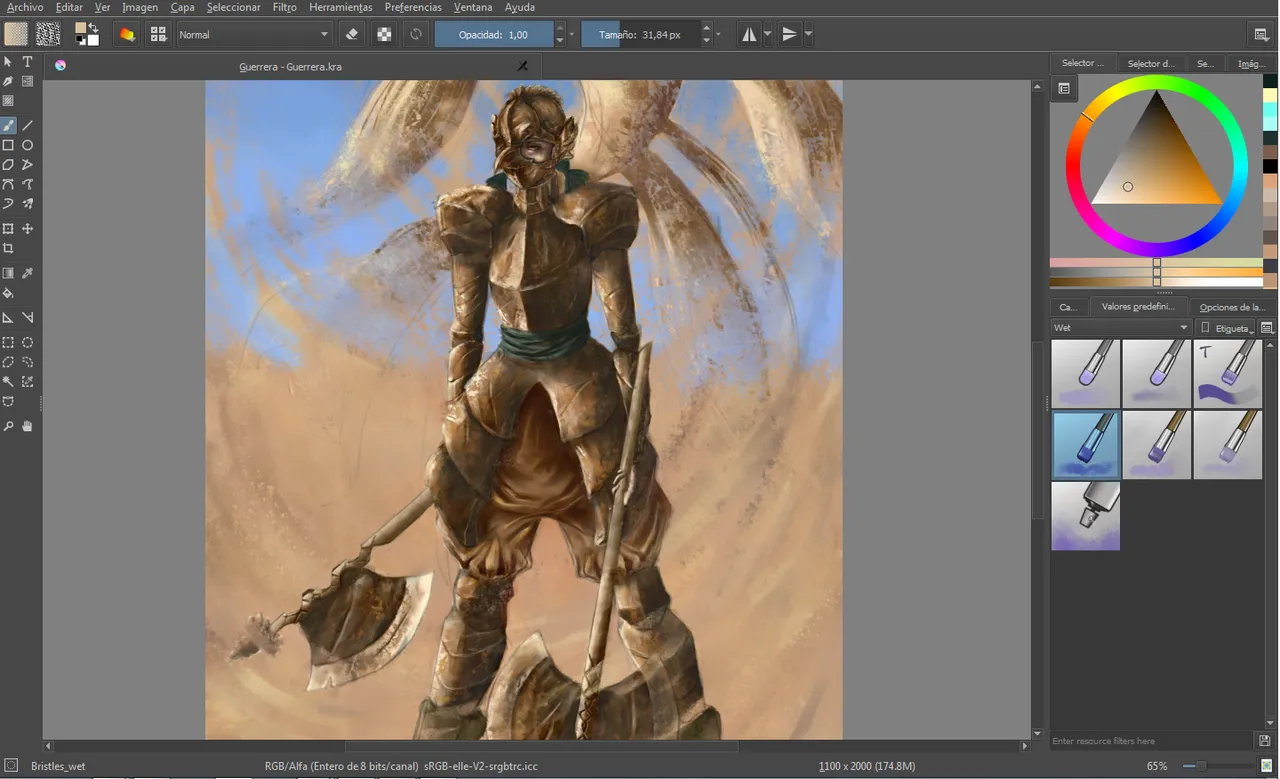
Task: Select the Crop tool
Action: click(x=8, y=248)
